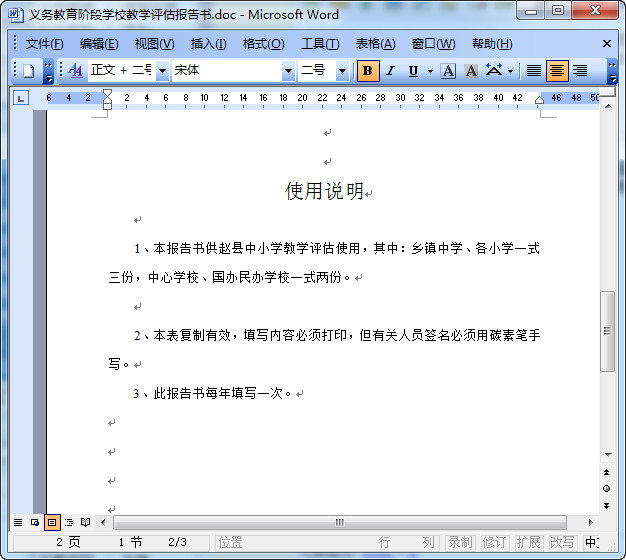This screenshot has width=626, height=560.
Task: Click the page count 2/3 in status bar
Action: 177,542
